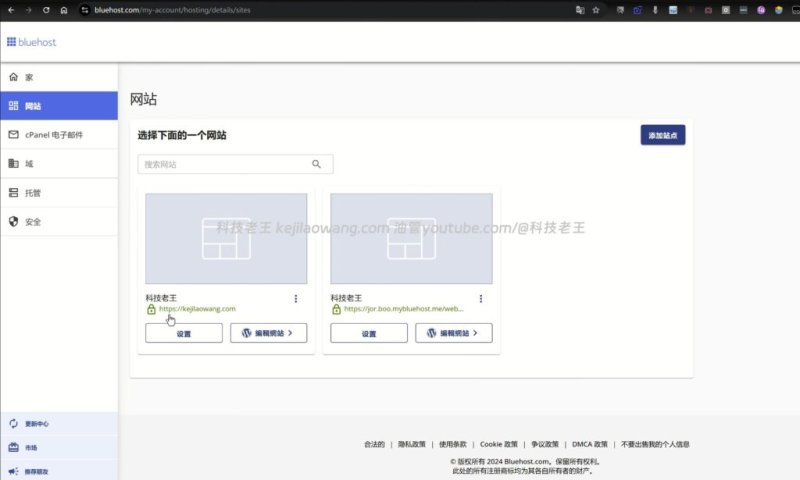
Task: Open the 使用条款 footer link
Action: [x=453, y=444]
